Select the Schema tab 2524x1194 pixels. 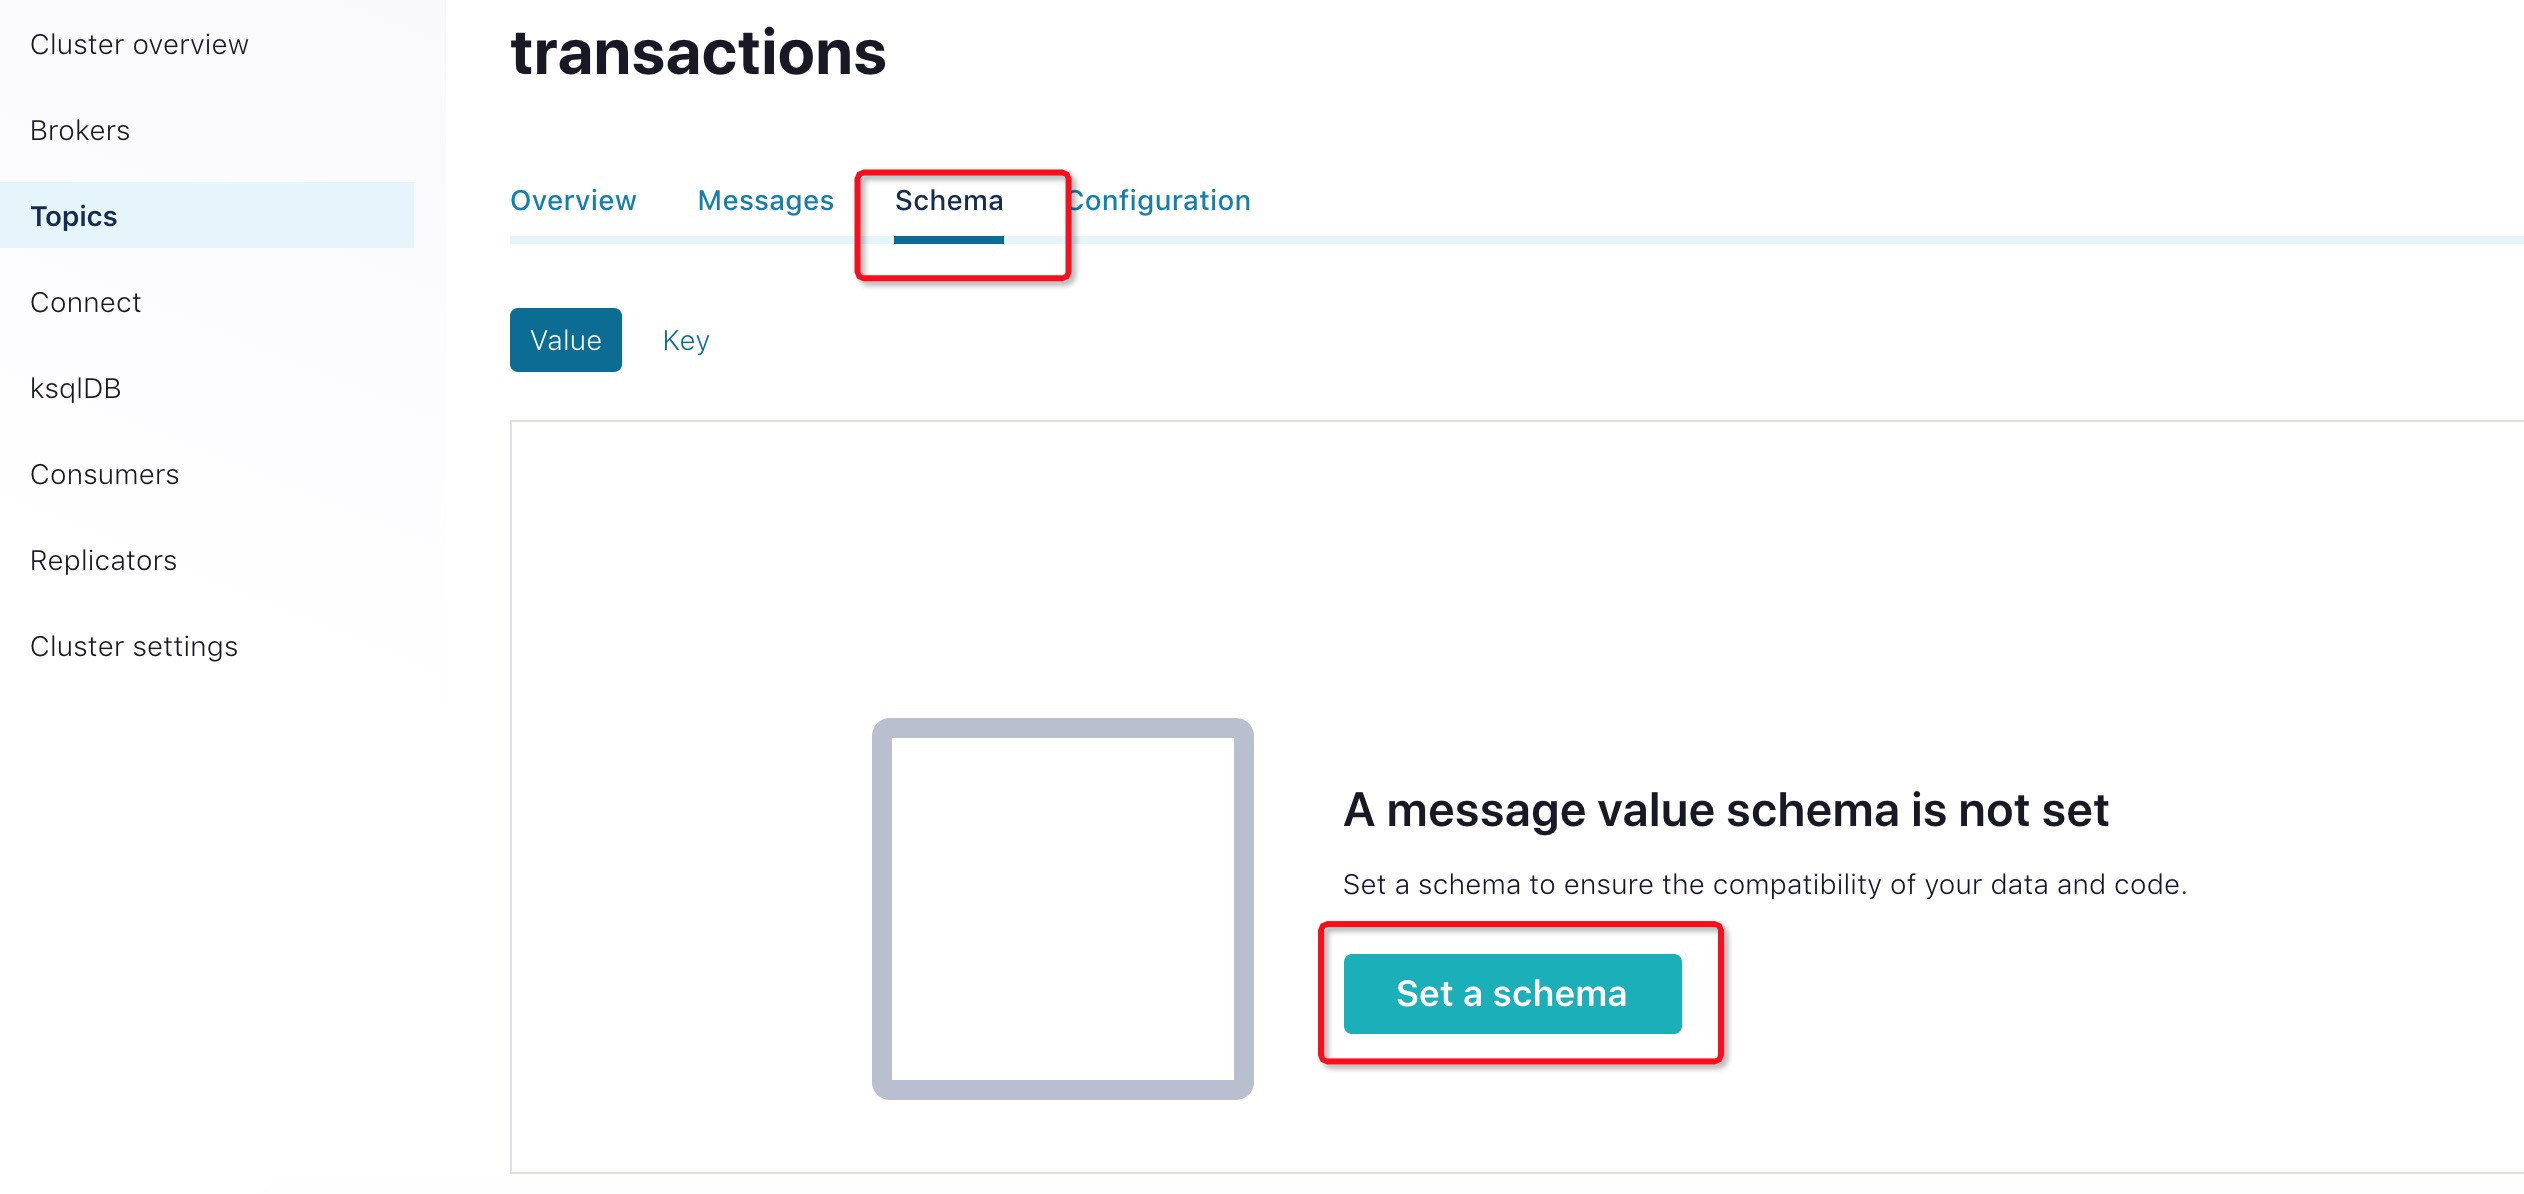(948, 200)
